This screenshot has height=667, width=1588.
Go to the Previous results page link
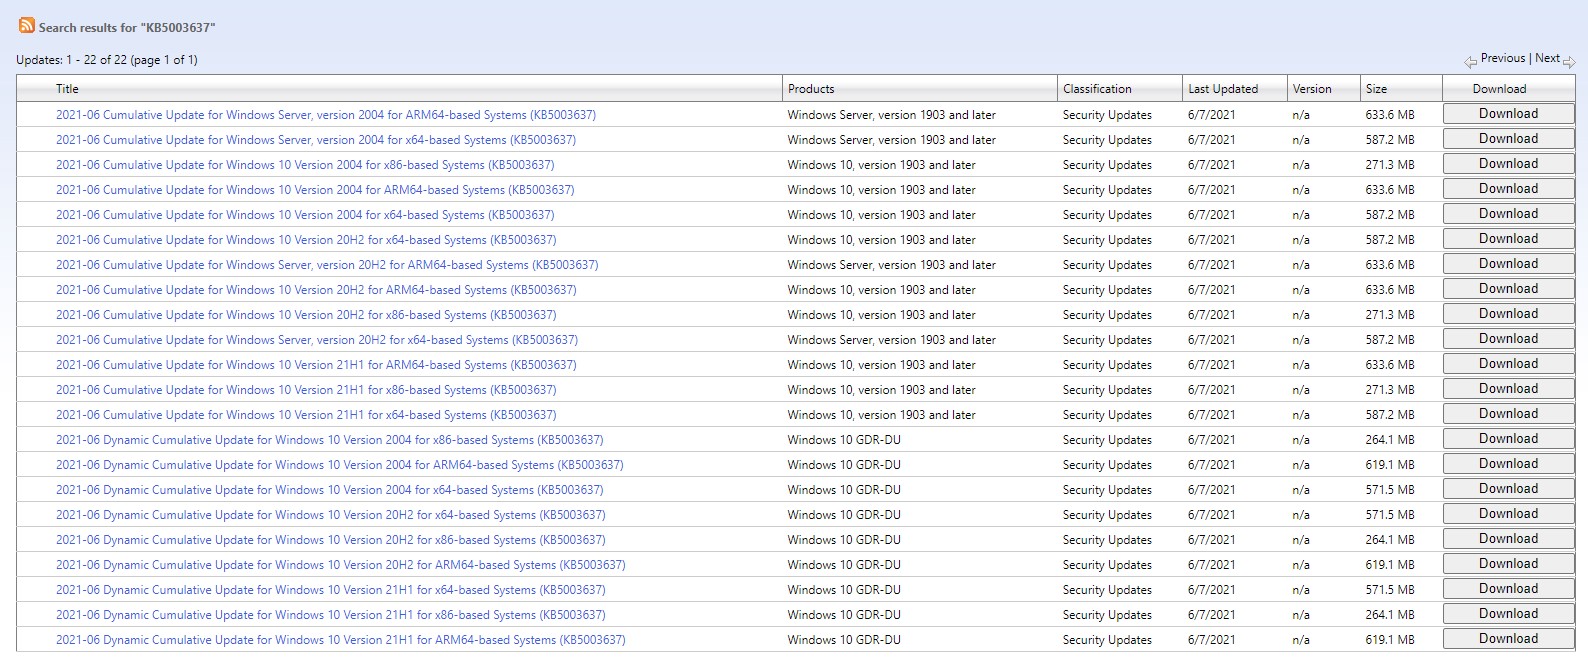pyautogui.click(x=1503, y=58)
